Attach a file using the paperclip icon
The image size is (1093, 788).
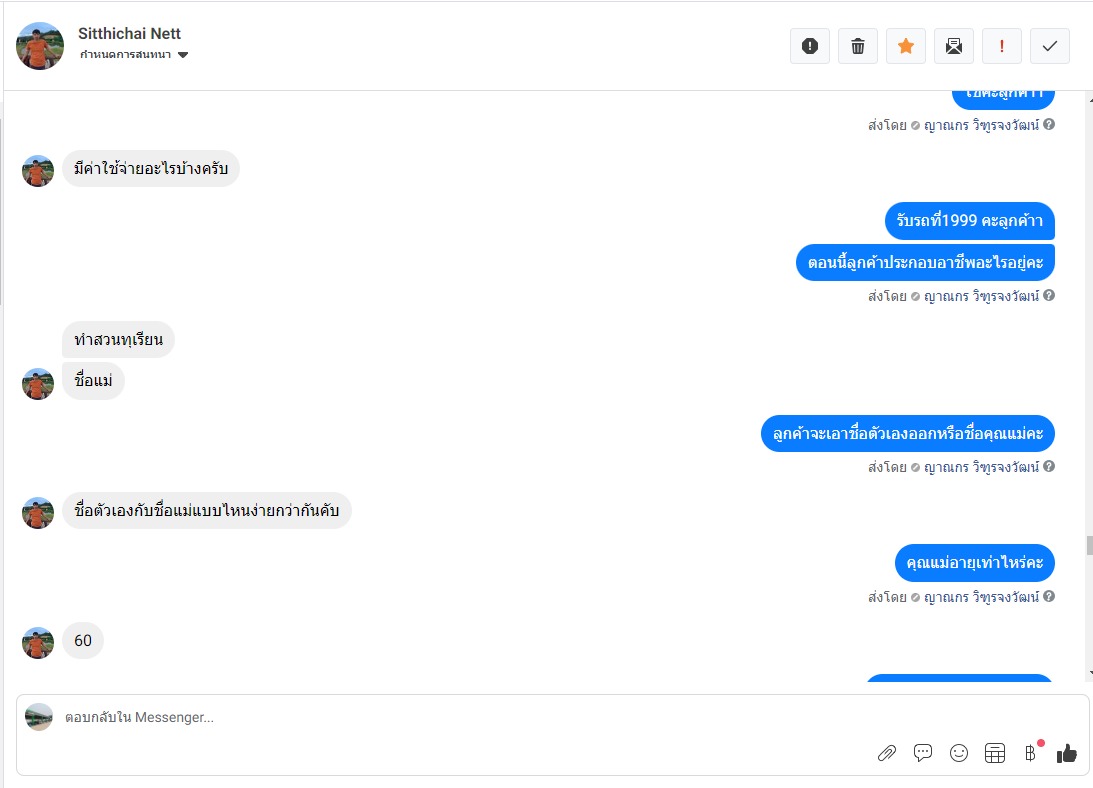point(887,753)
